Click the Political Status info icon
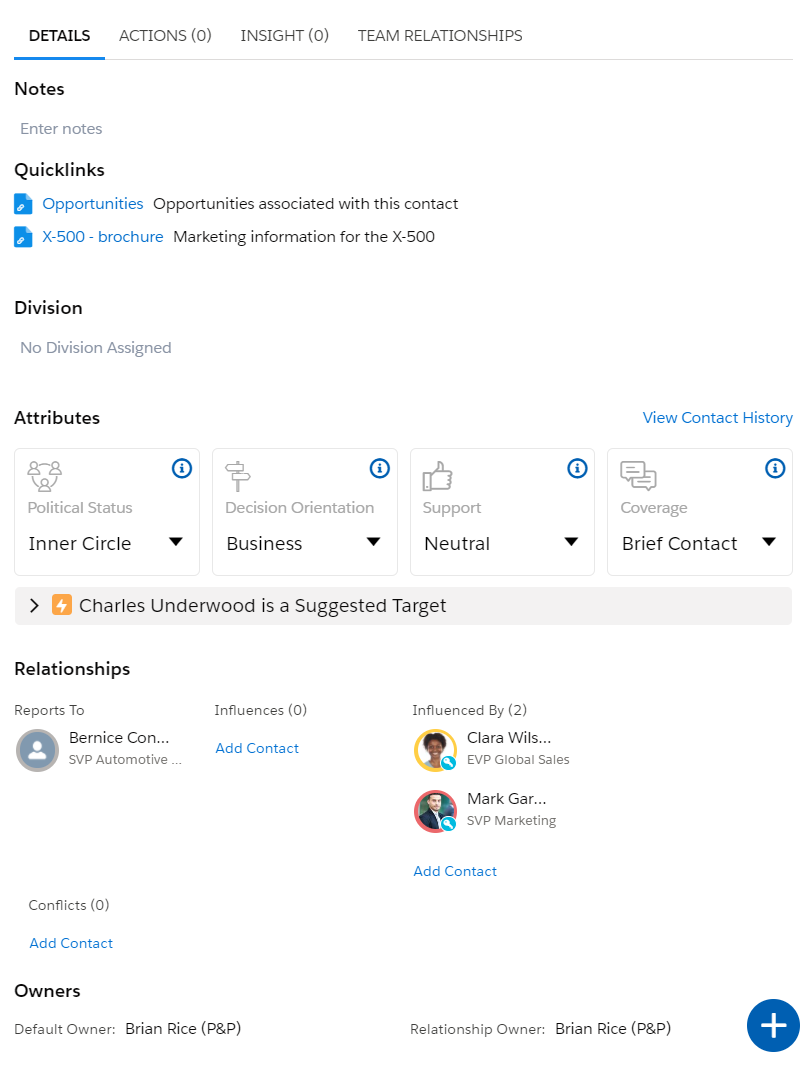 182,469
